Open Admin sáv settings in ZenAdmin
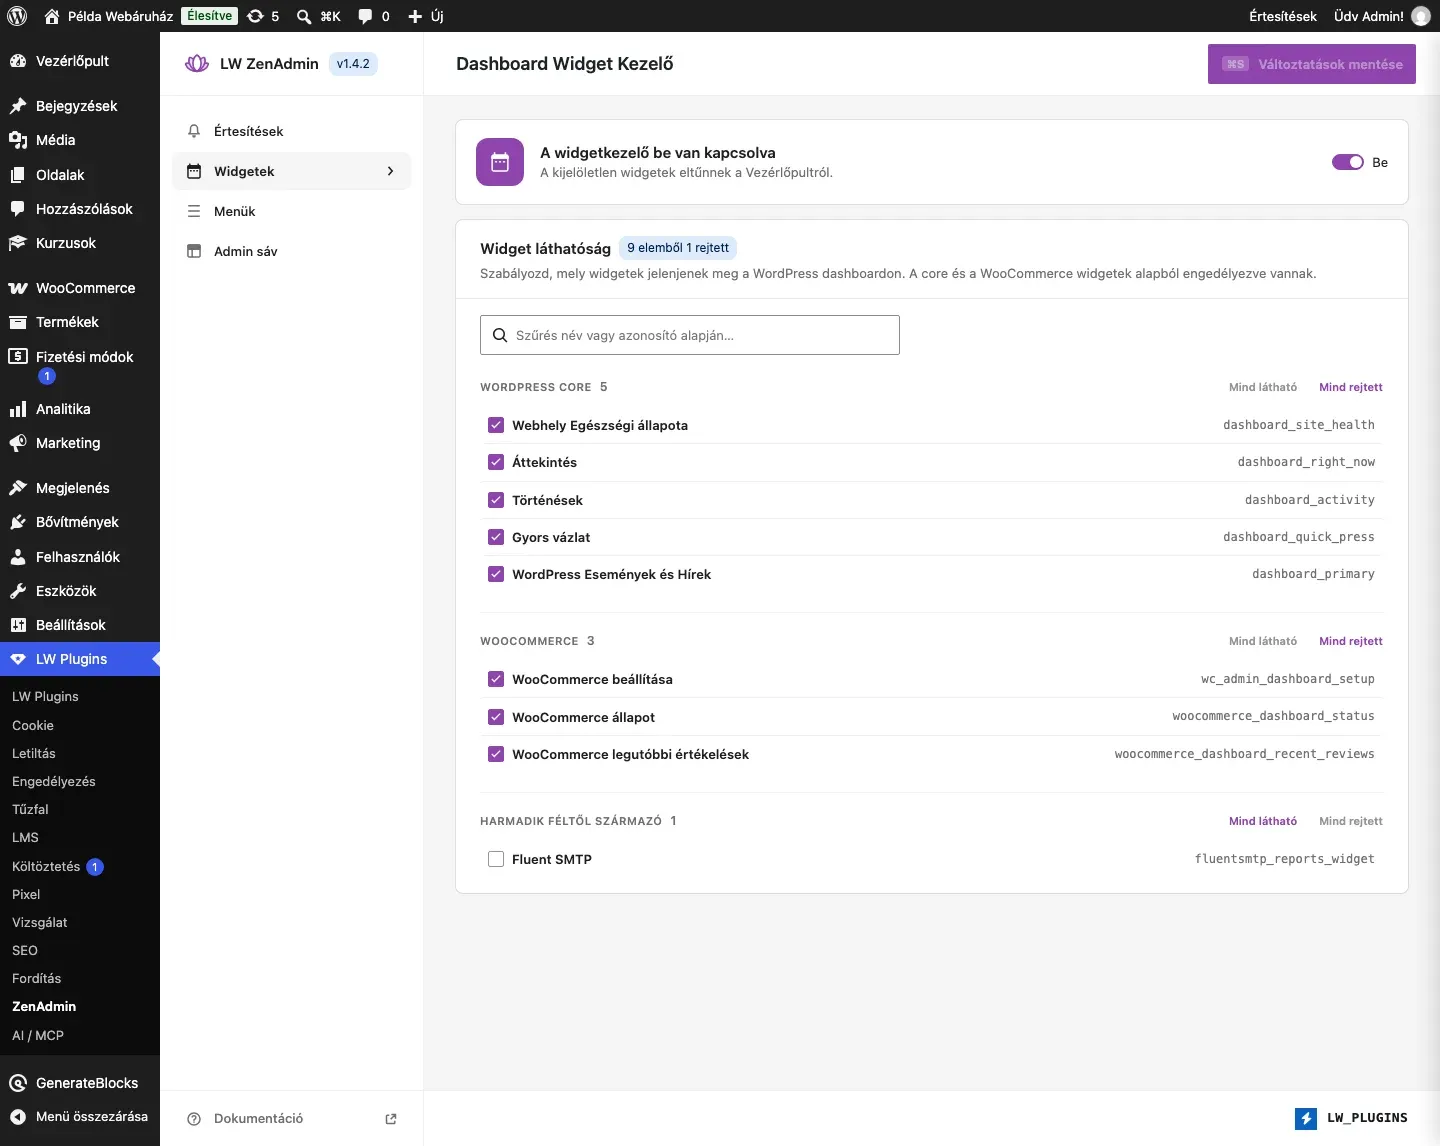The height and width of the screenshot is (1146, 1440). click(x=292, y=251)
